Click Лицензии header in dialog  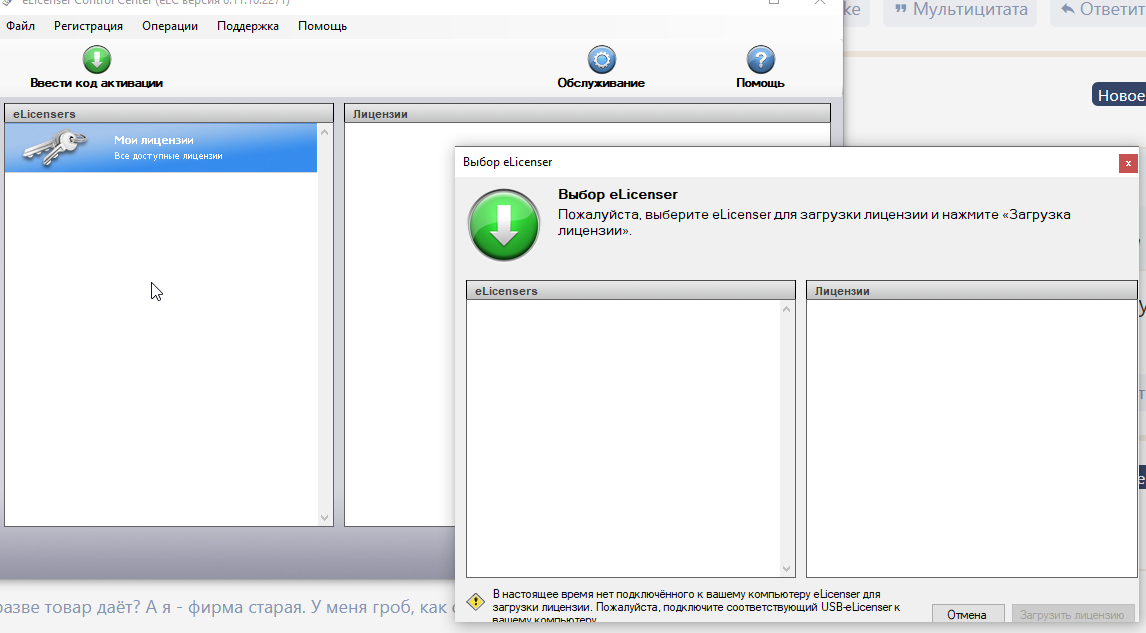pos(971,290)
